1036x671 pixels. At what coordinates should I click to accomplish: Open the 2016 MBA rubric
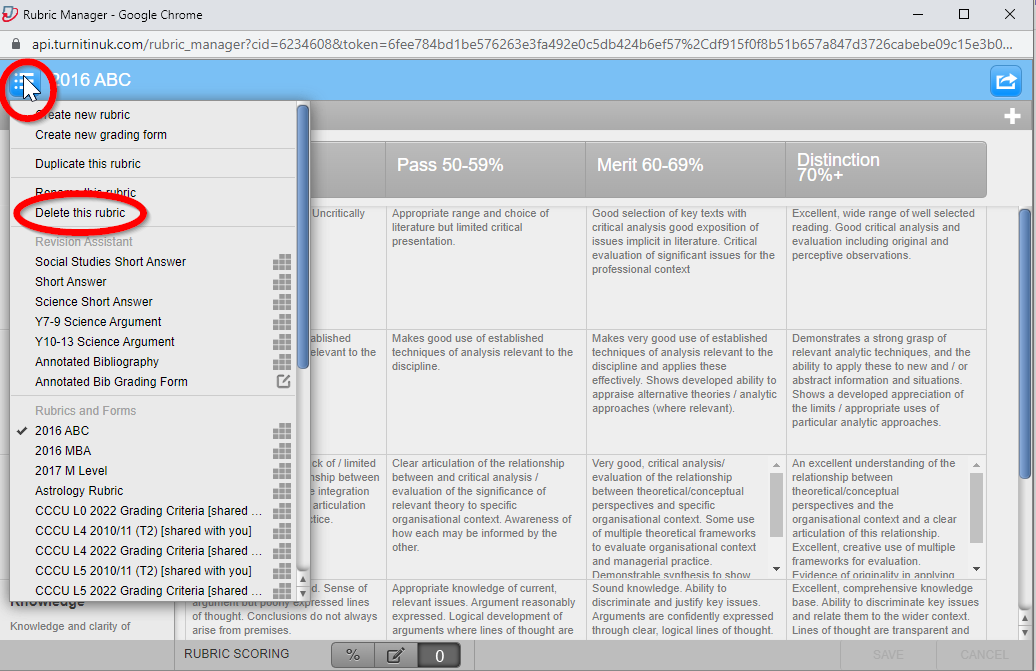[63, 451]
